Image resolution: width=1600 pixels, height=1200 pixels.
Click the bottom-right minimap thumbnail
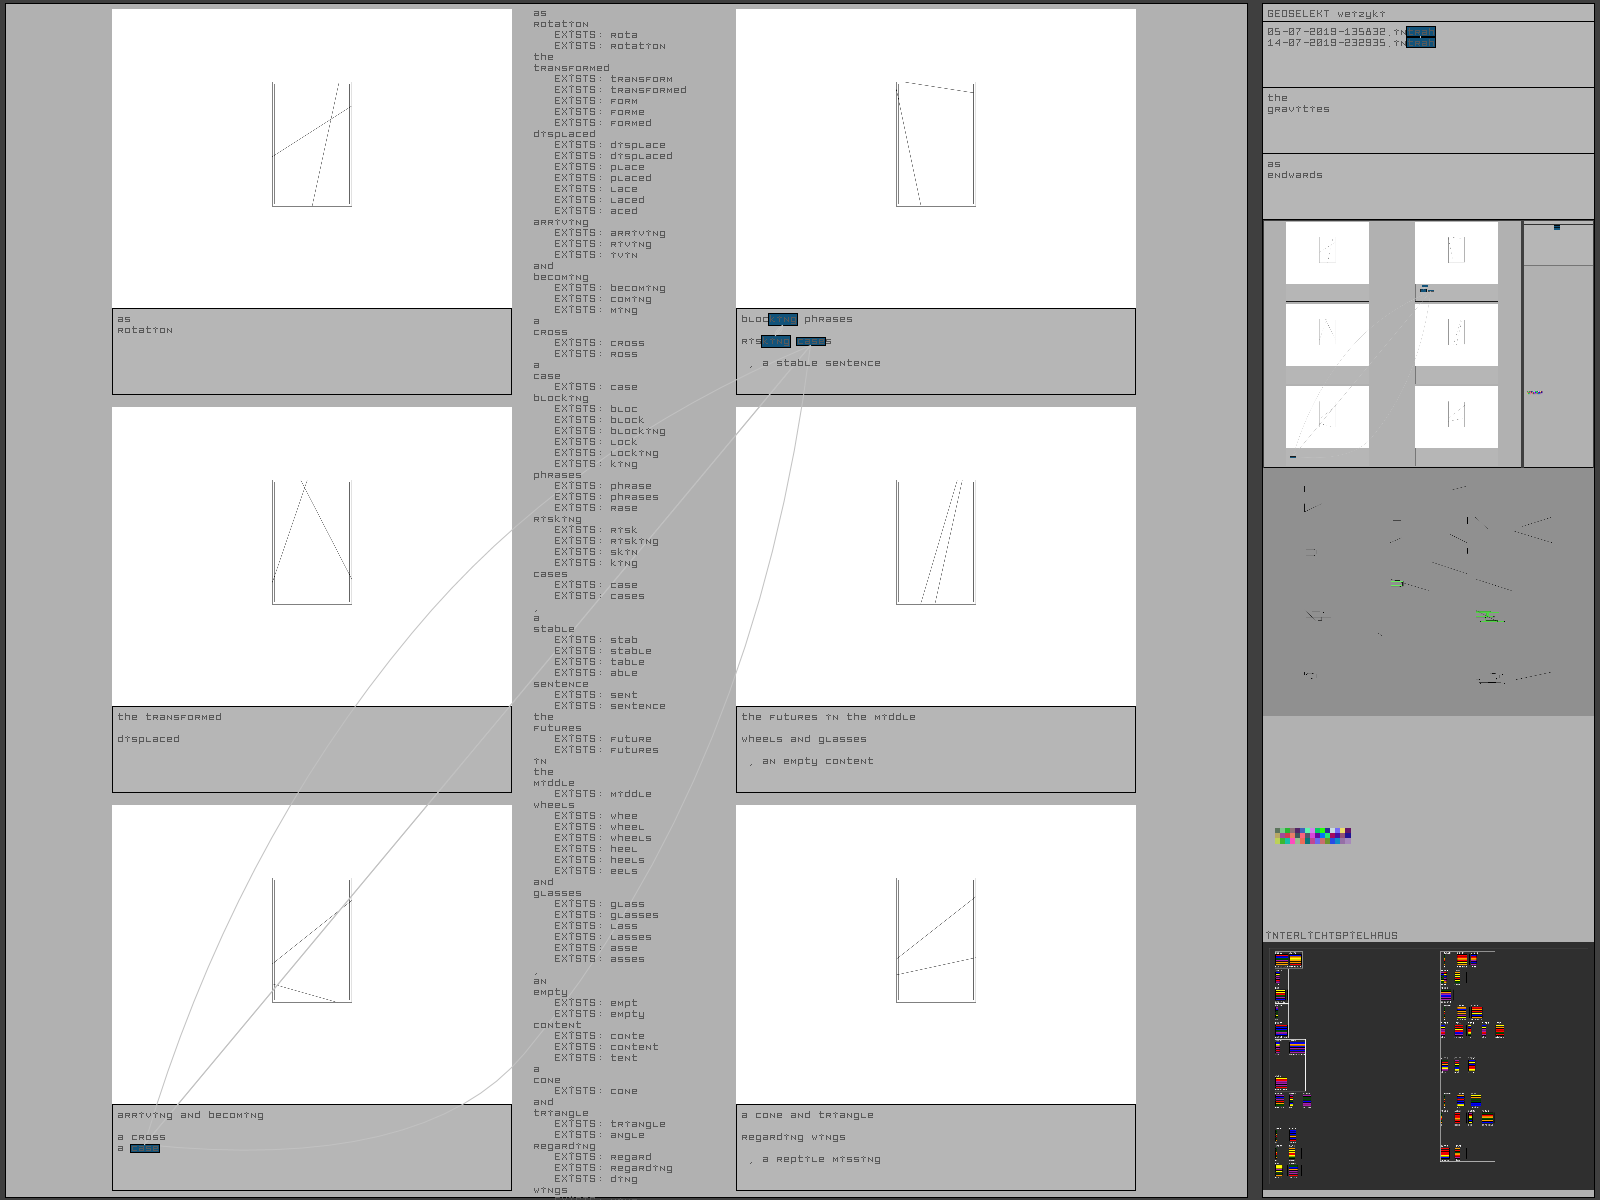click(x=1456, y=417)
